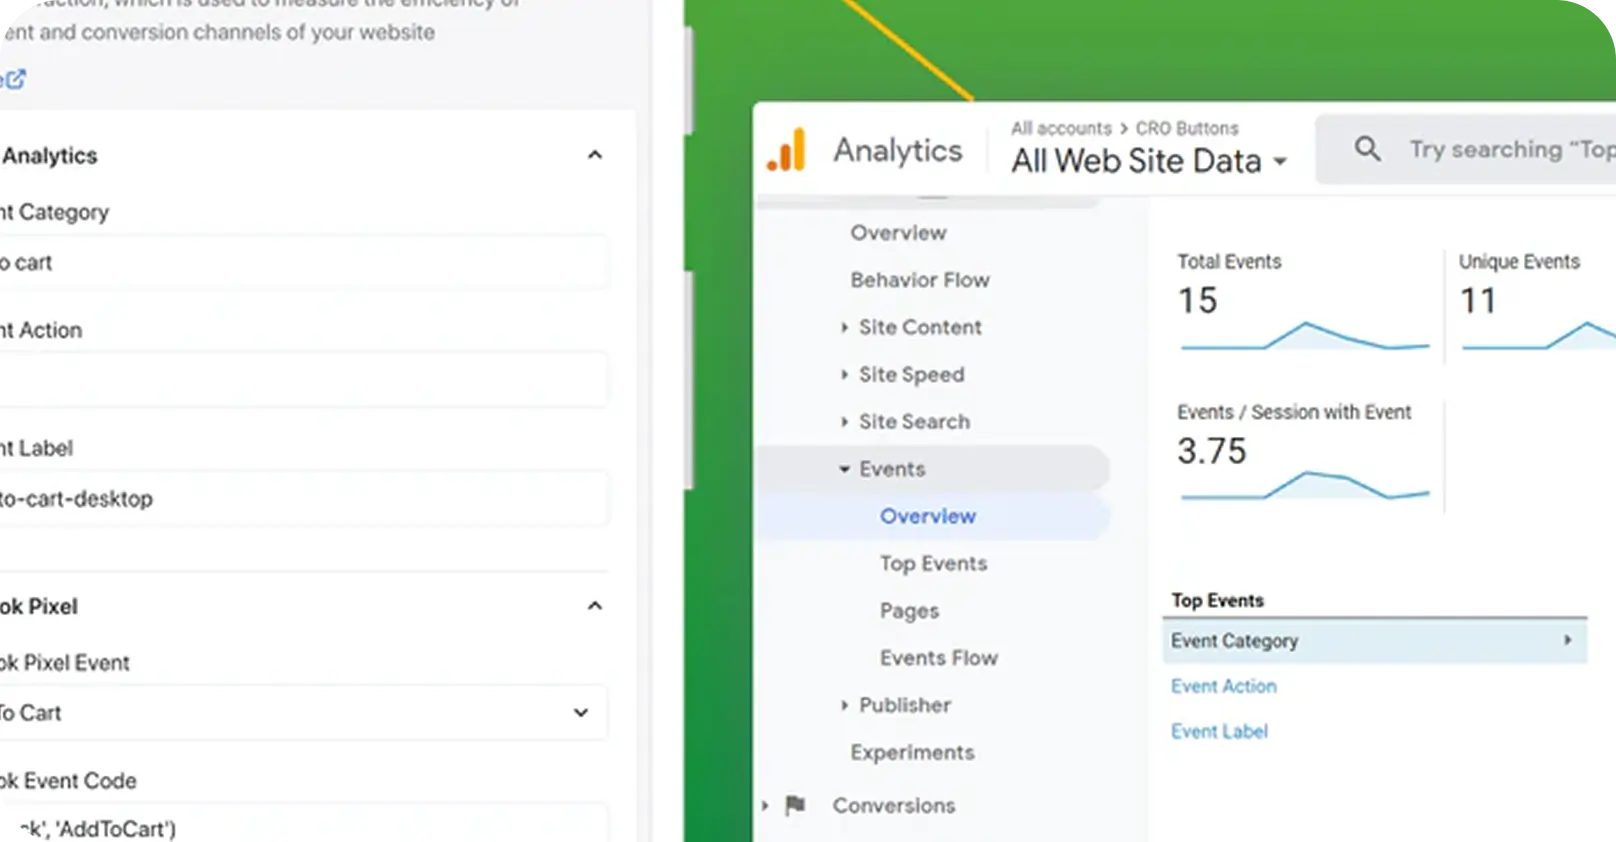Open the Behavior Flow report
Viewport: 1616px width, 842px height.
pyautogui.click(x=919, y=280)
